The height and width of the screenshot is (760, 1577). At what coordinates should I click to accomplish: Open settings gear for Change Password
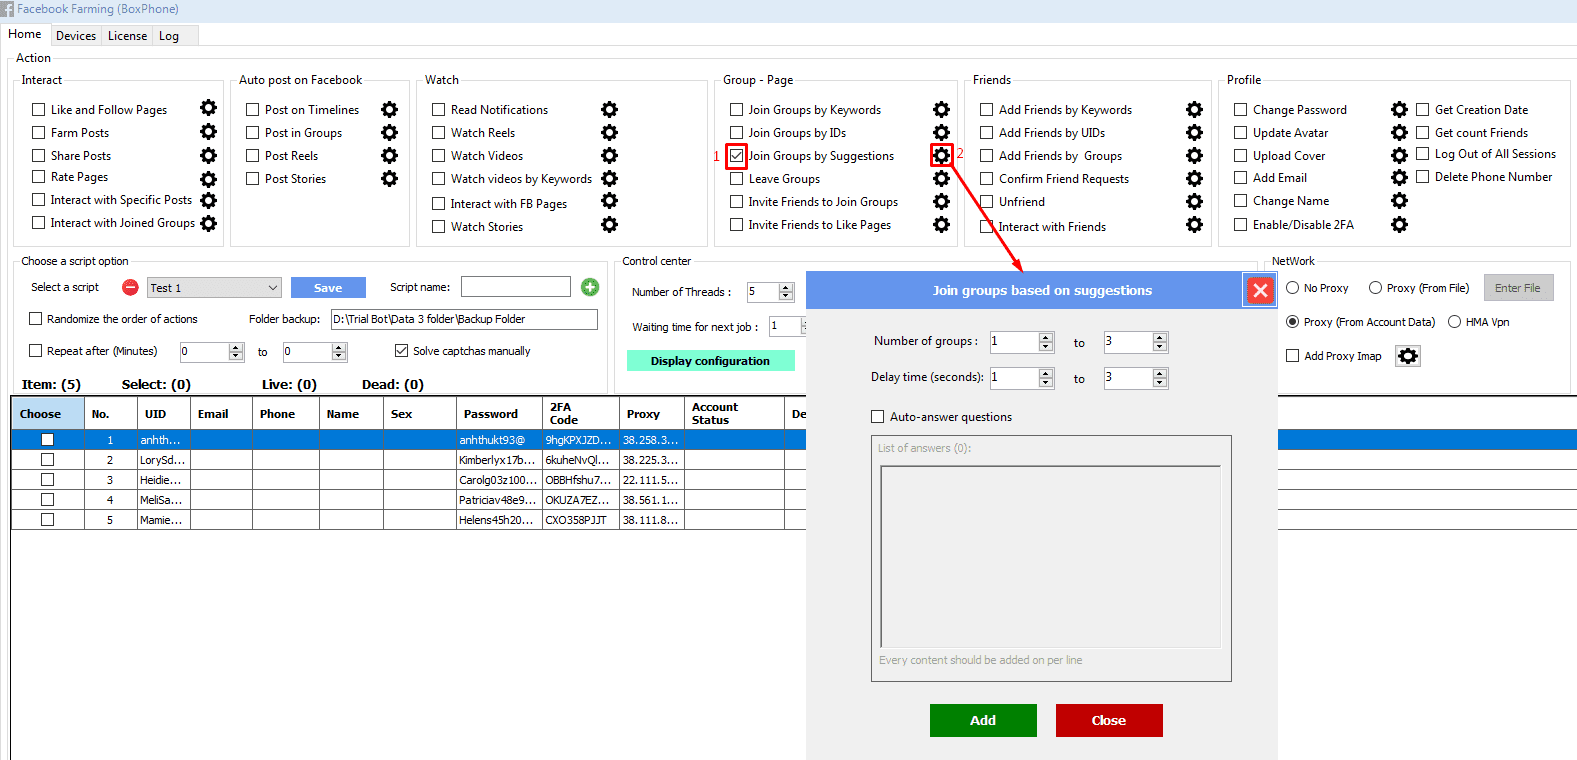1399,109
